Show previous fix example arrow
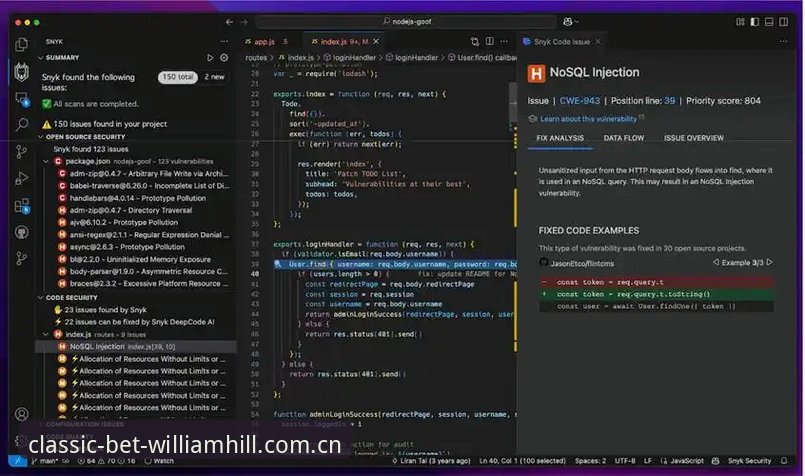The image size is (805, 476). pyautogui.click(x=716, y=262)
